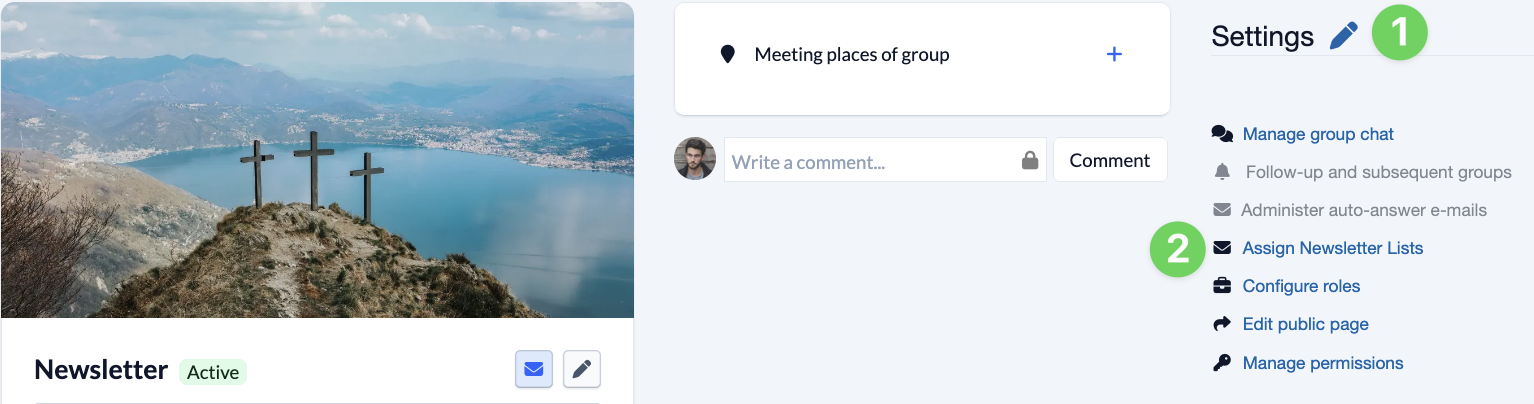The height and width of the screenshot is (404, 1534).
Task: Add a meeting place with plus icon
Action: click(1114, 54)
